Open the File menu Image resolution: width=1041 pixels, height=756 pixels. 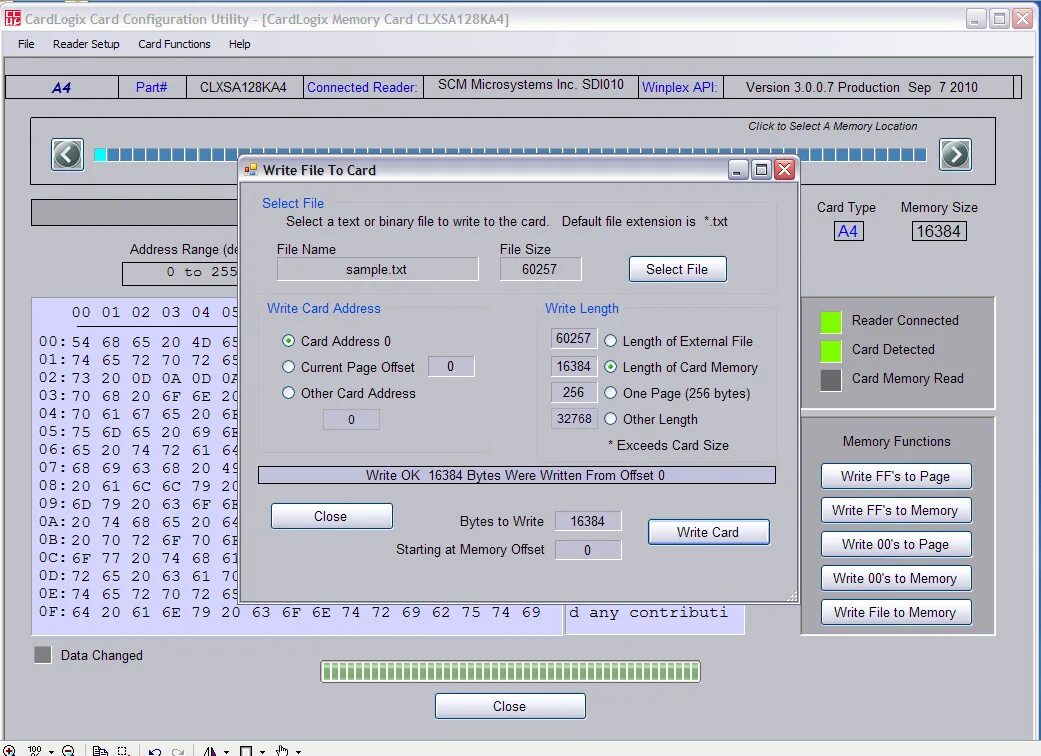click(x=26, y=44)
